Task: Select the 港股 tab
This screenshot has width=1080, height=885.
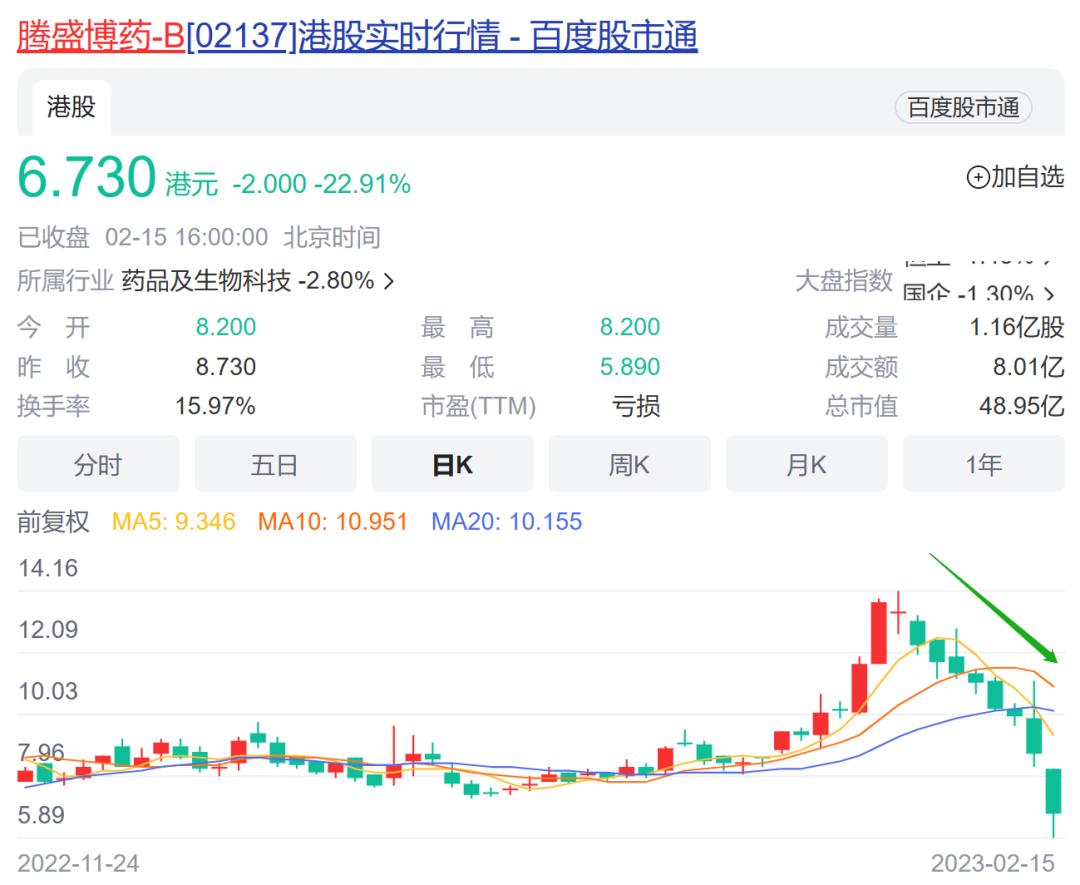Action: (x=71, y=107)
